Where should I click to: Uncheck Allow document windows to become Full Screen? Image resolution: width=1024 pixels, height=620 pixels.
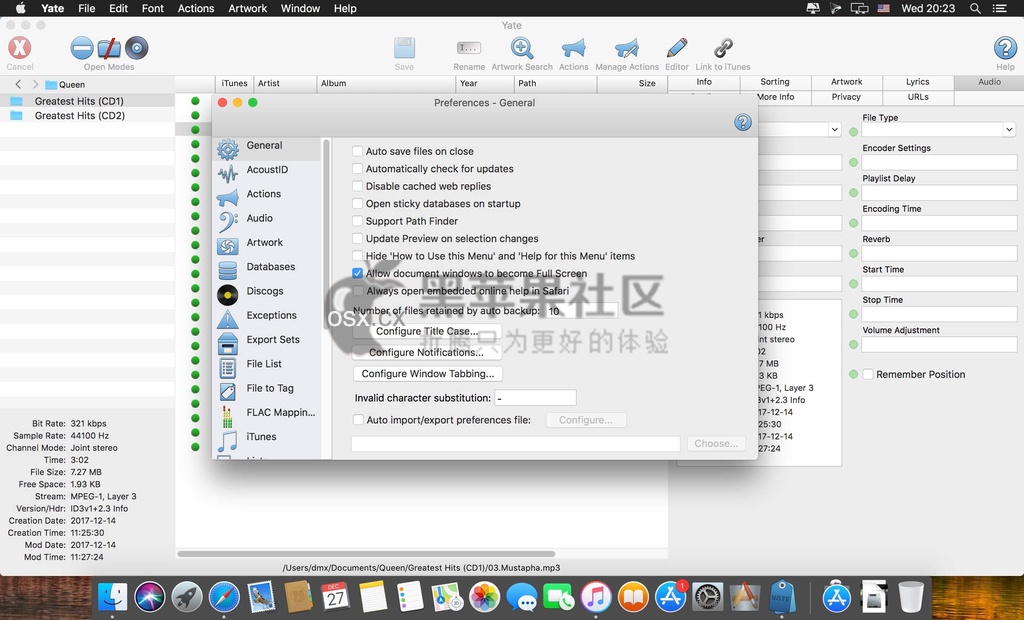click(357, 273)
